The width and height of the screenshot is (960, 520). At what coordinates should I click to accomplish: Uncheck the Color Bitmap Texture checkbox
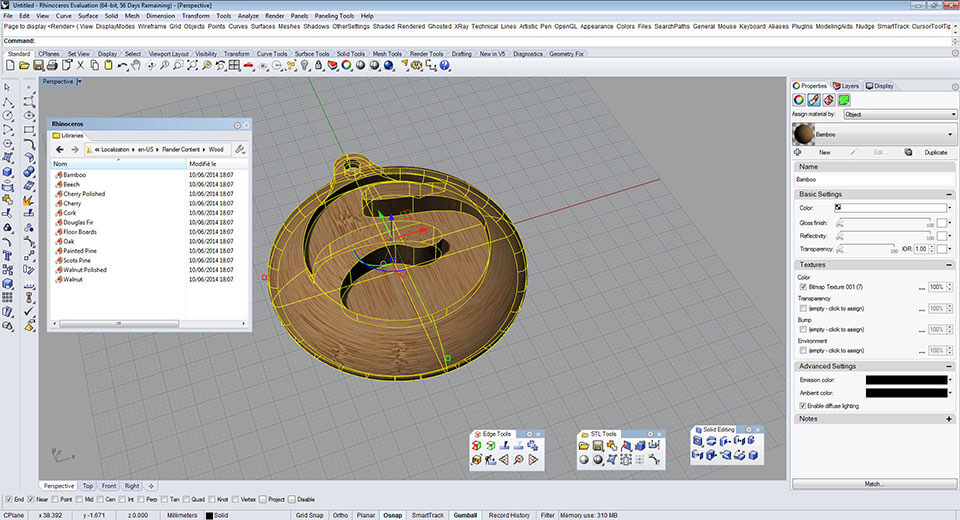(x=804, y=287)
